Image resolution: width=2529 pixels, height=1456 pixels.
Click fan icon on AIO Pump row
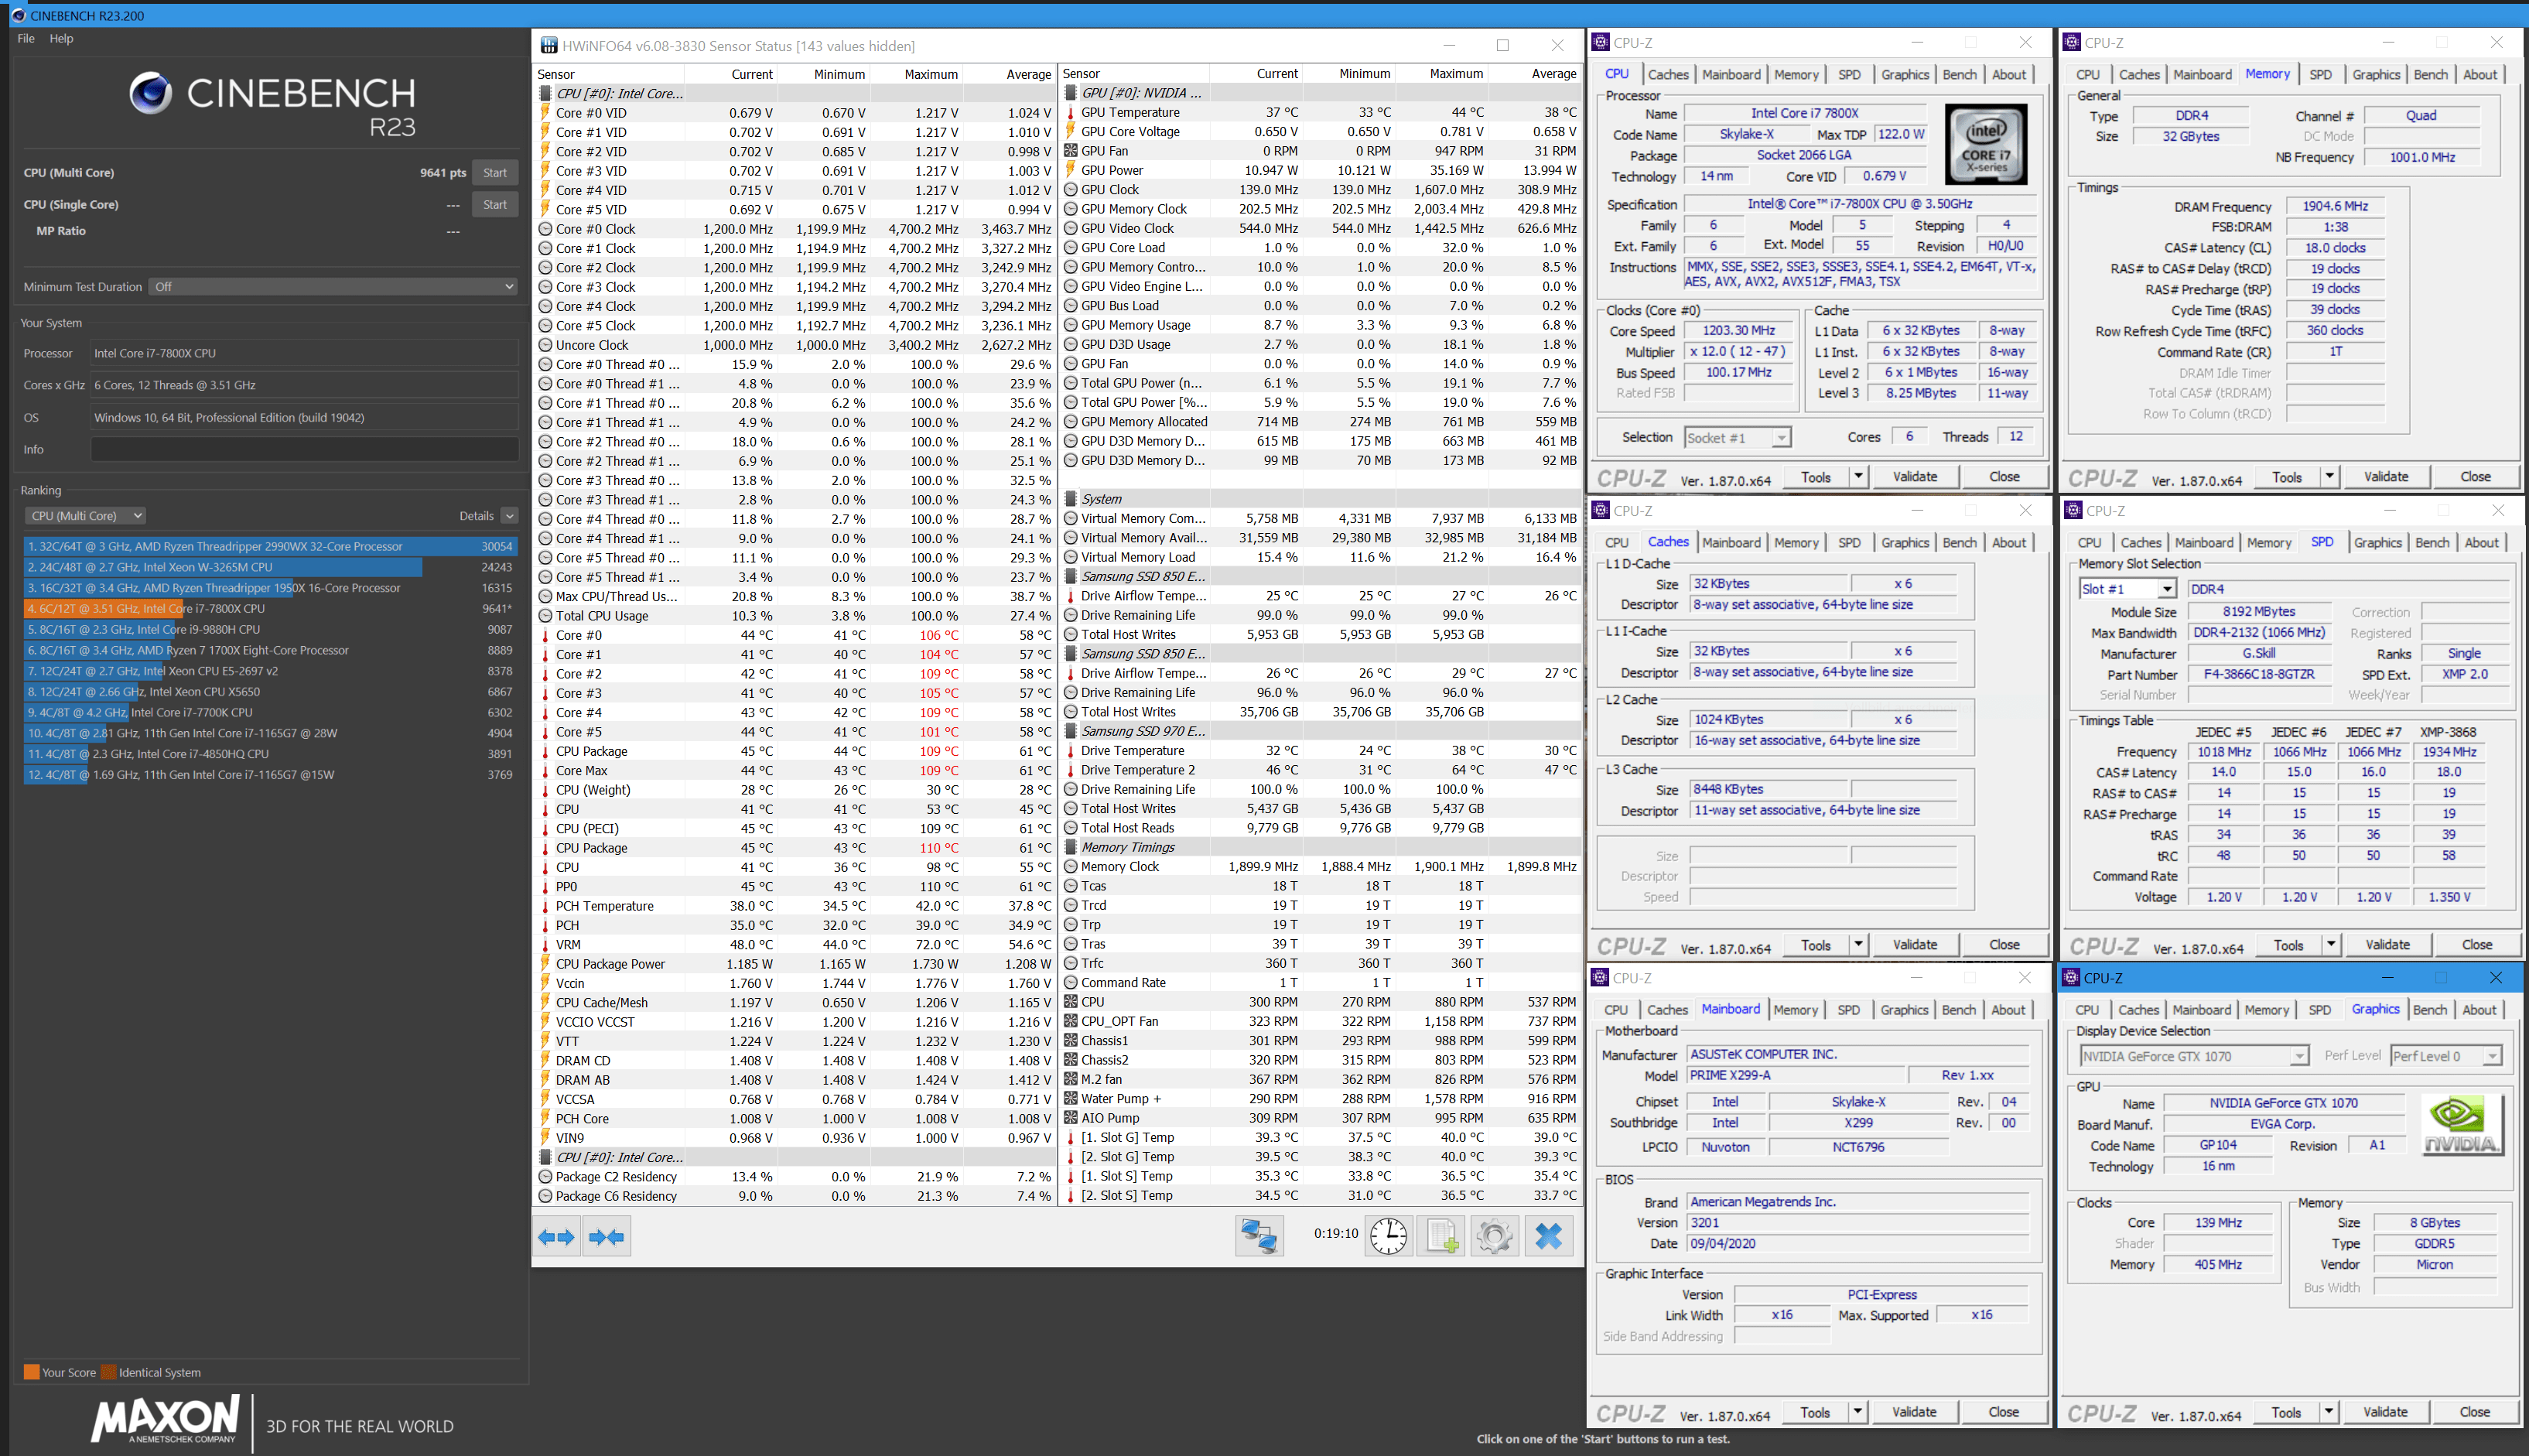[x=1070, y=1118]
